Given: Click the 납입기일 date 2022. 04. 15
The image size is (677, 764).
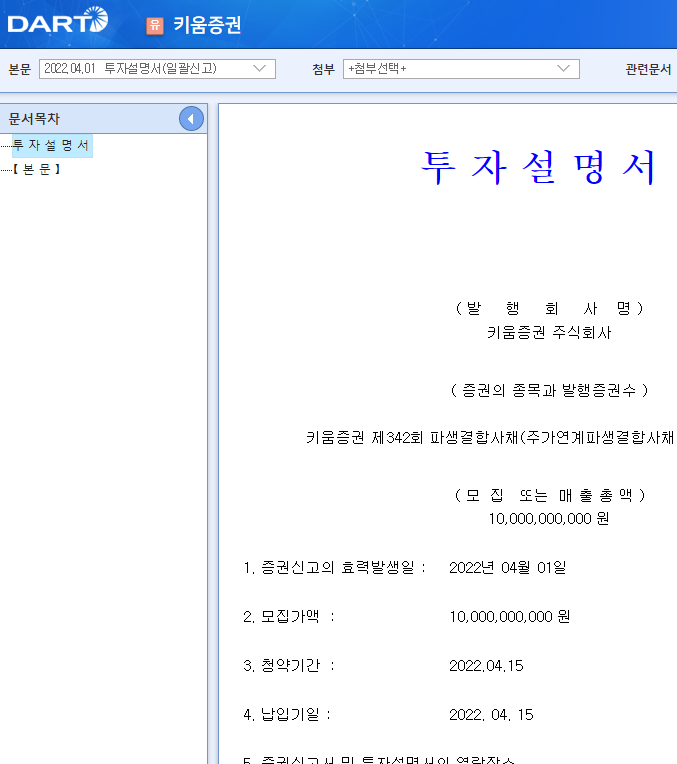Looking at the screenshot, I should pos(491,715).
